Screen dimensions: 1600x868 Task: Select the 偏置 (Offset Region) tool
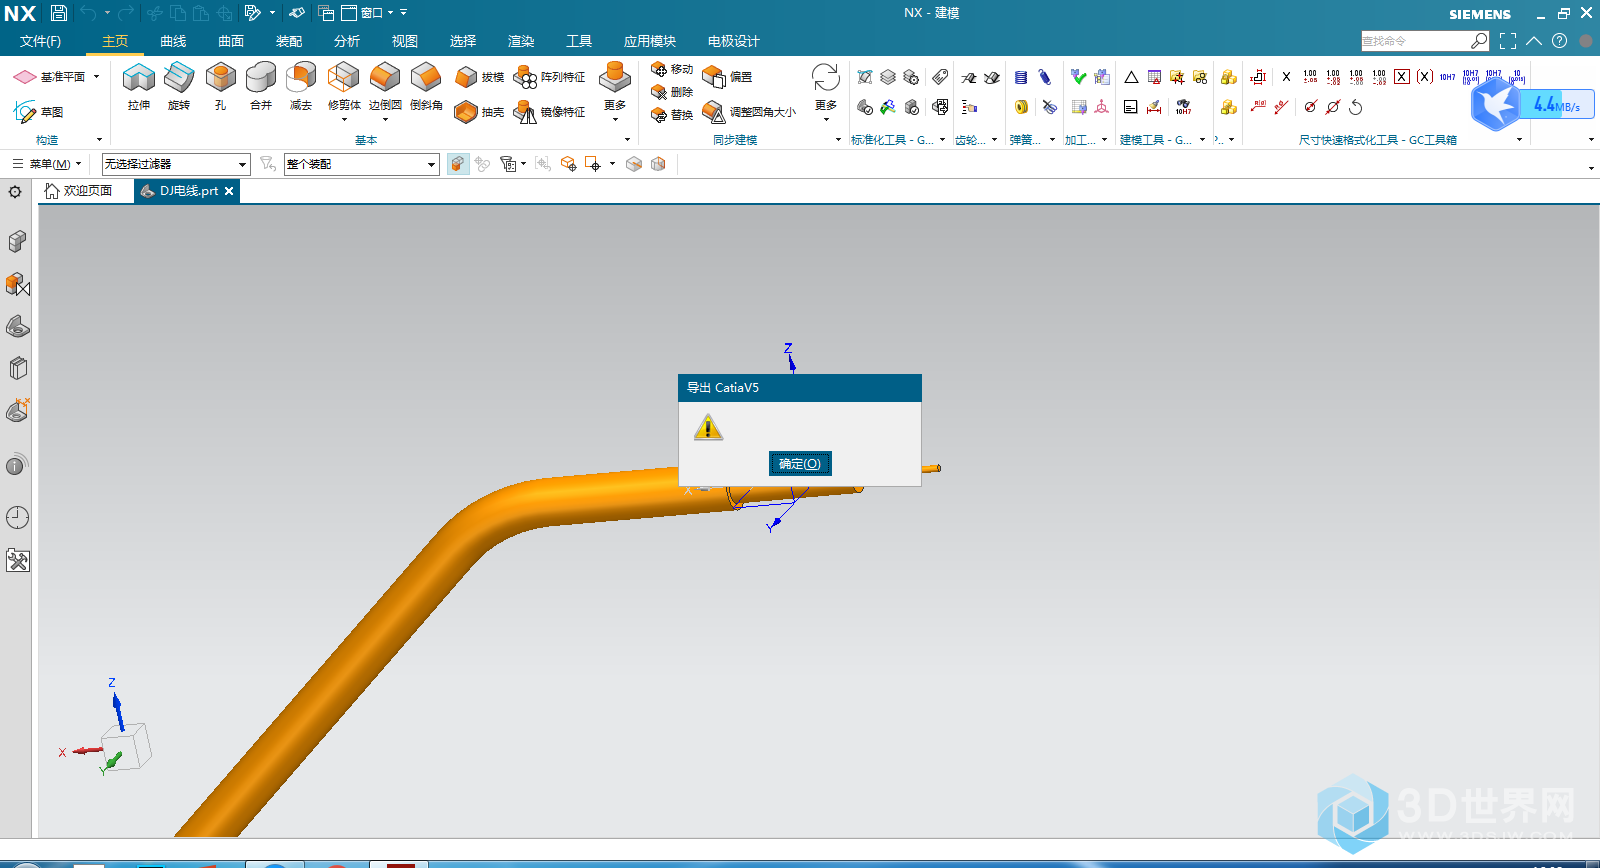tap(727, 77)
